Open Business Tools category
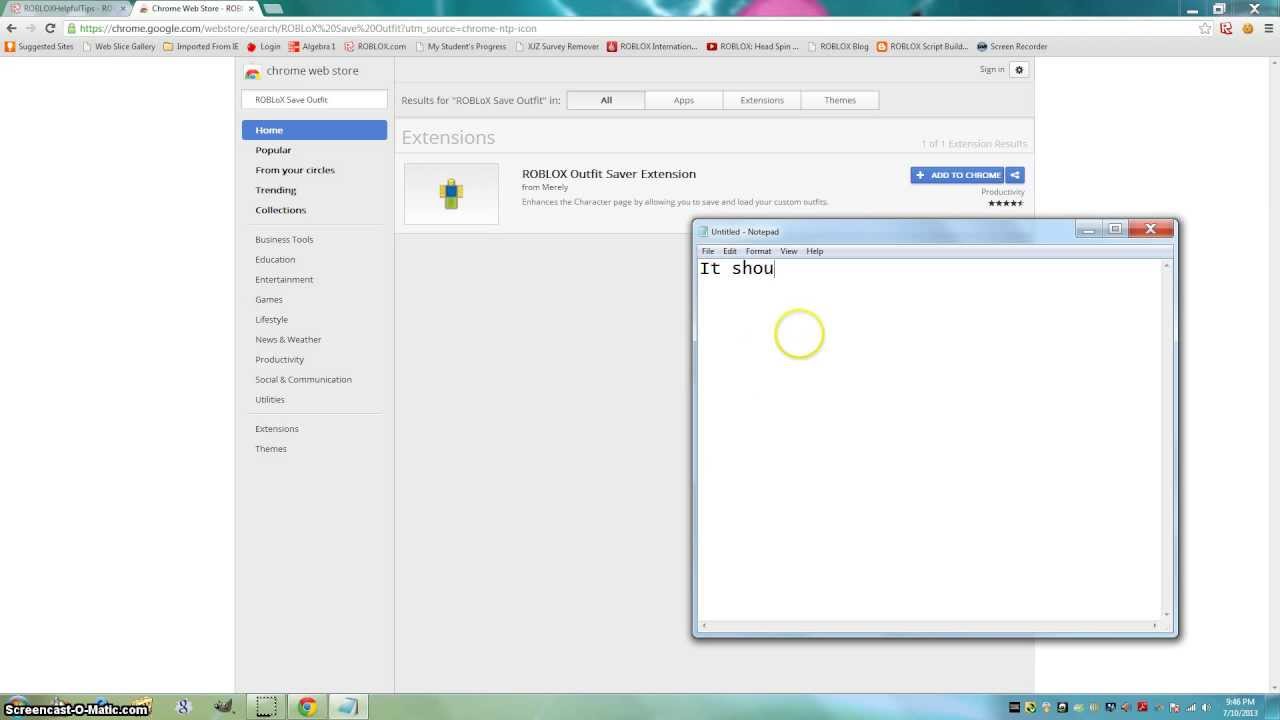1280x720 pixels. (284, 240)
